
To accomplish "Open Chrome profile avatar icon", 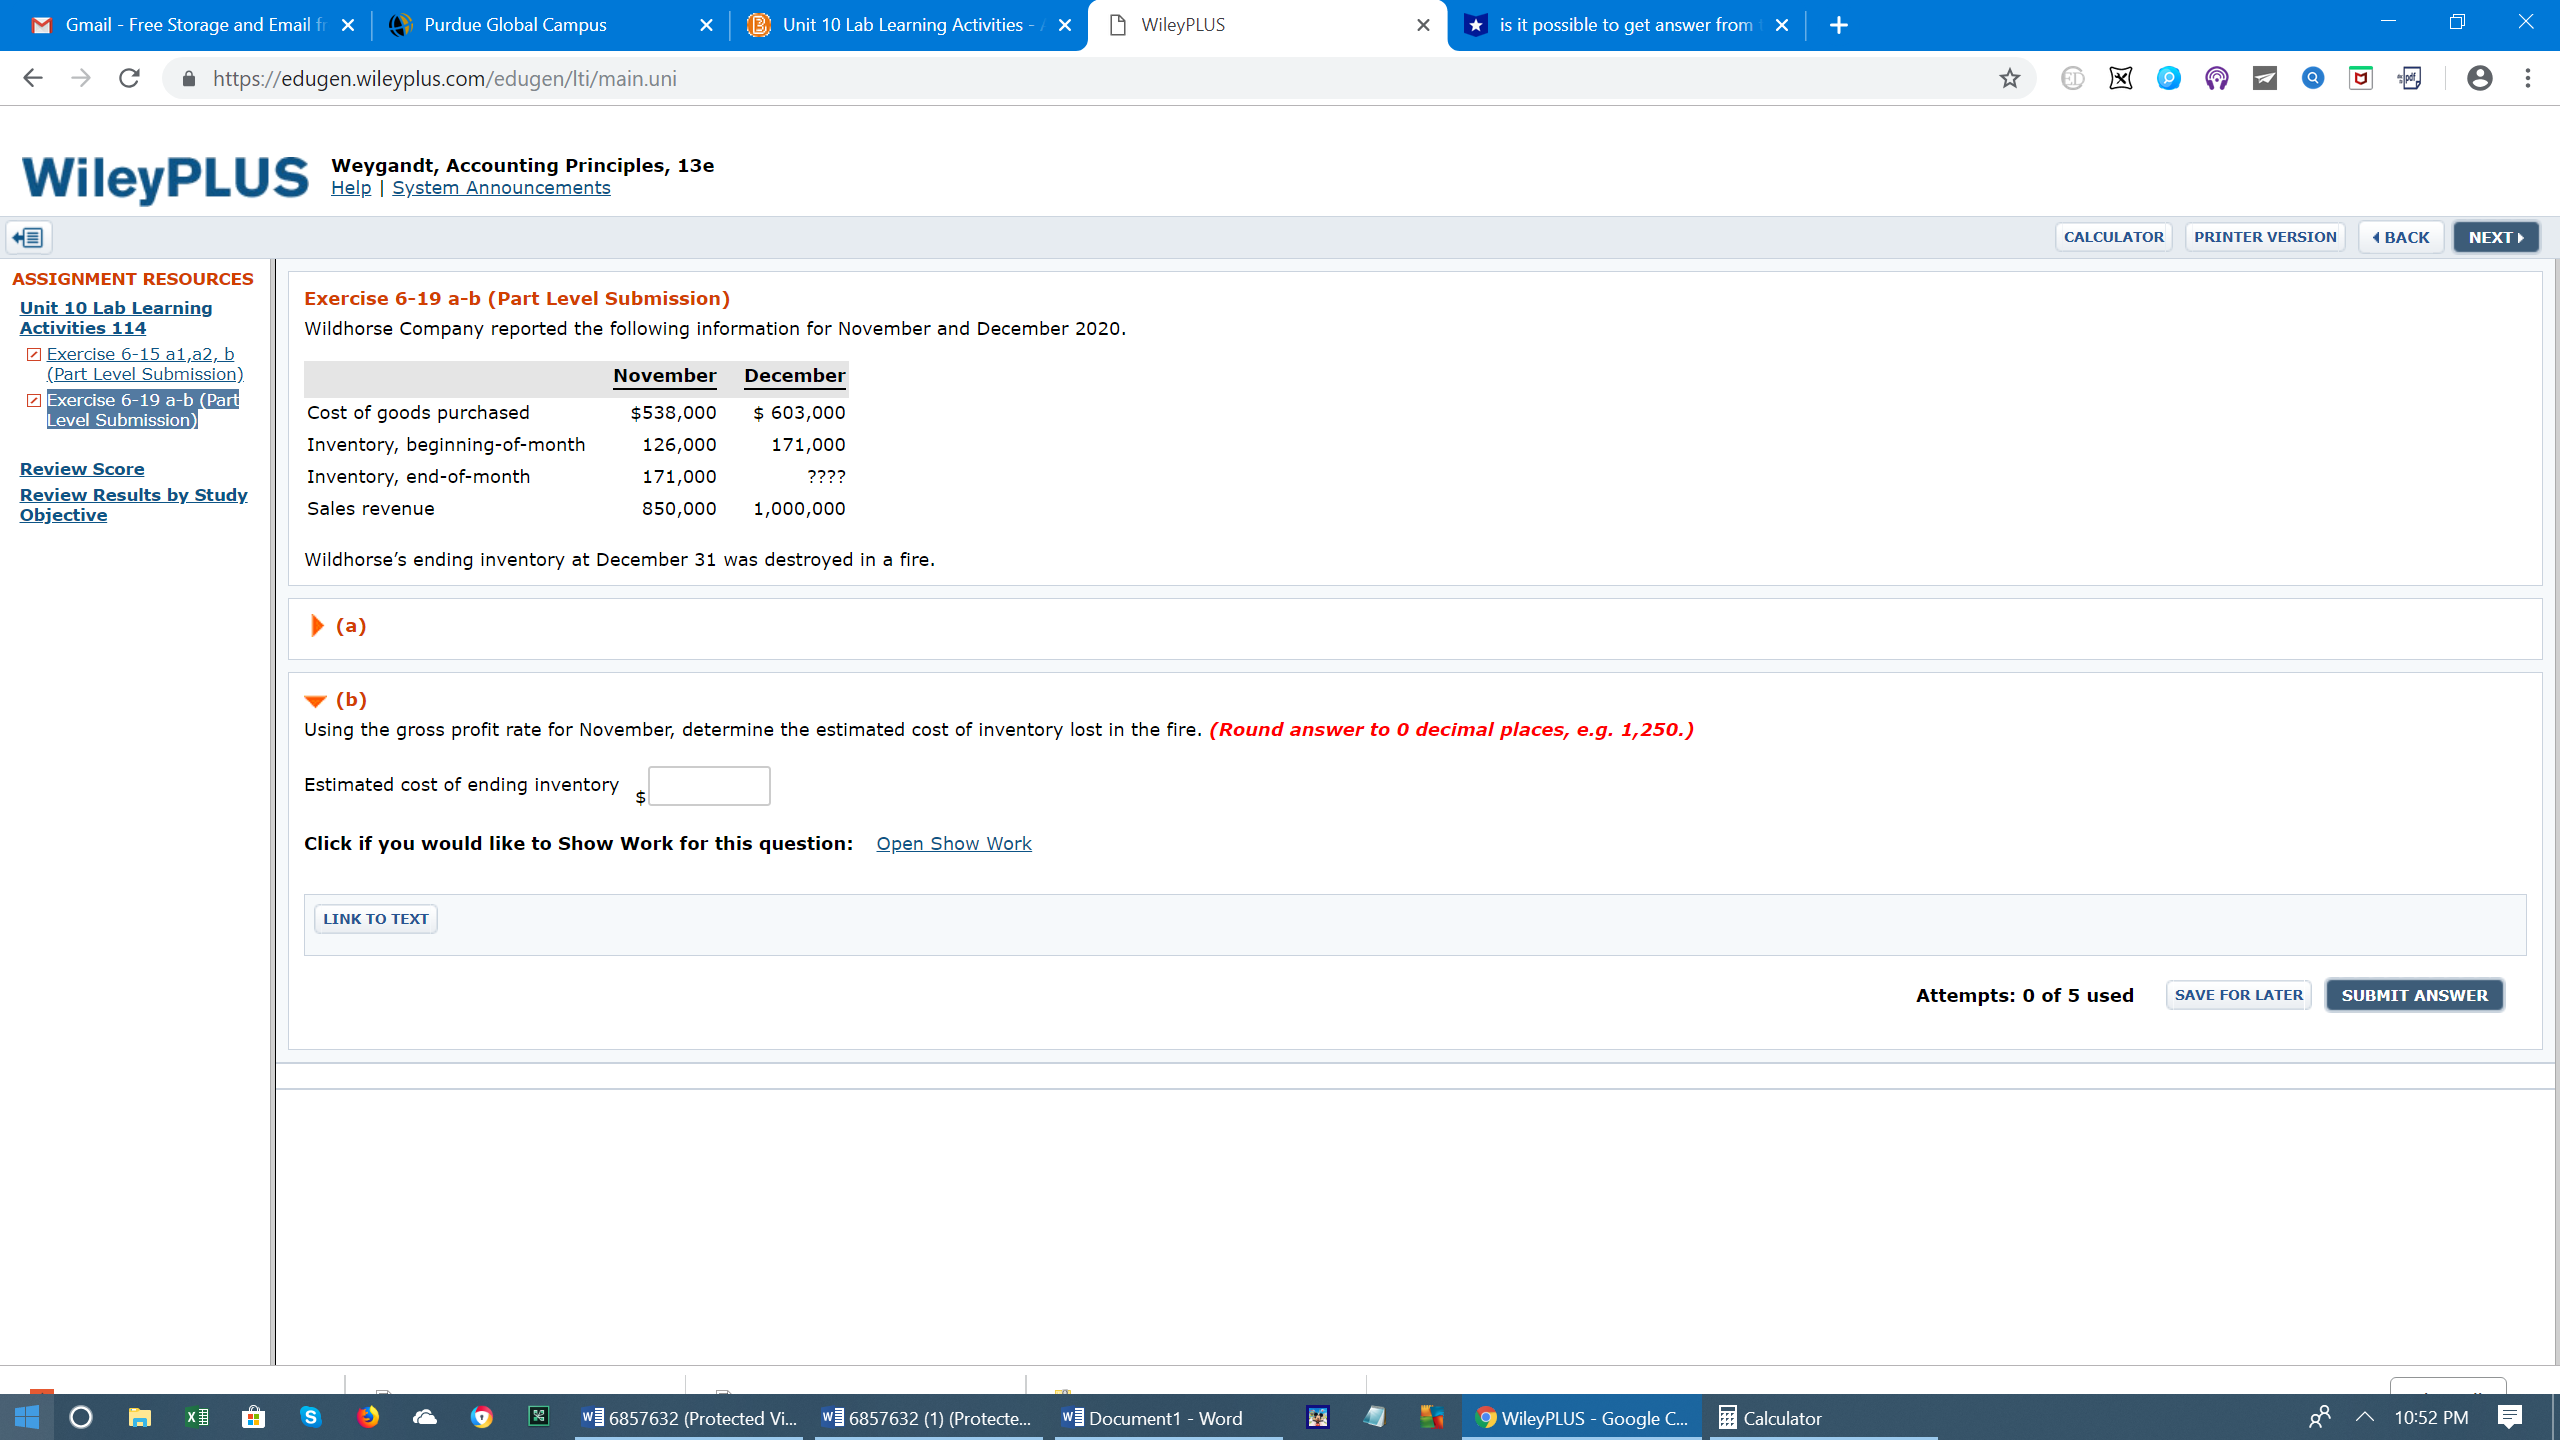I will pos(2479,78).
